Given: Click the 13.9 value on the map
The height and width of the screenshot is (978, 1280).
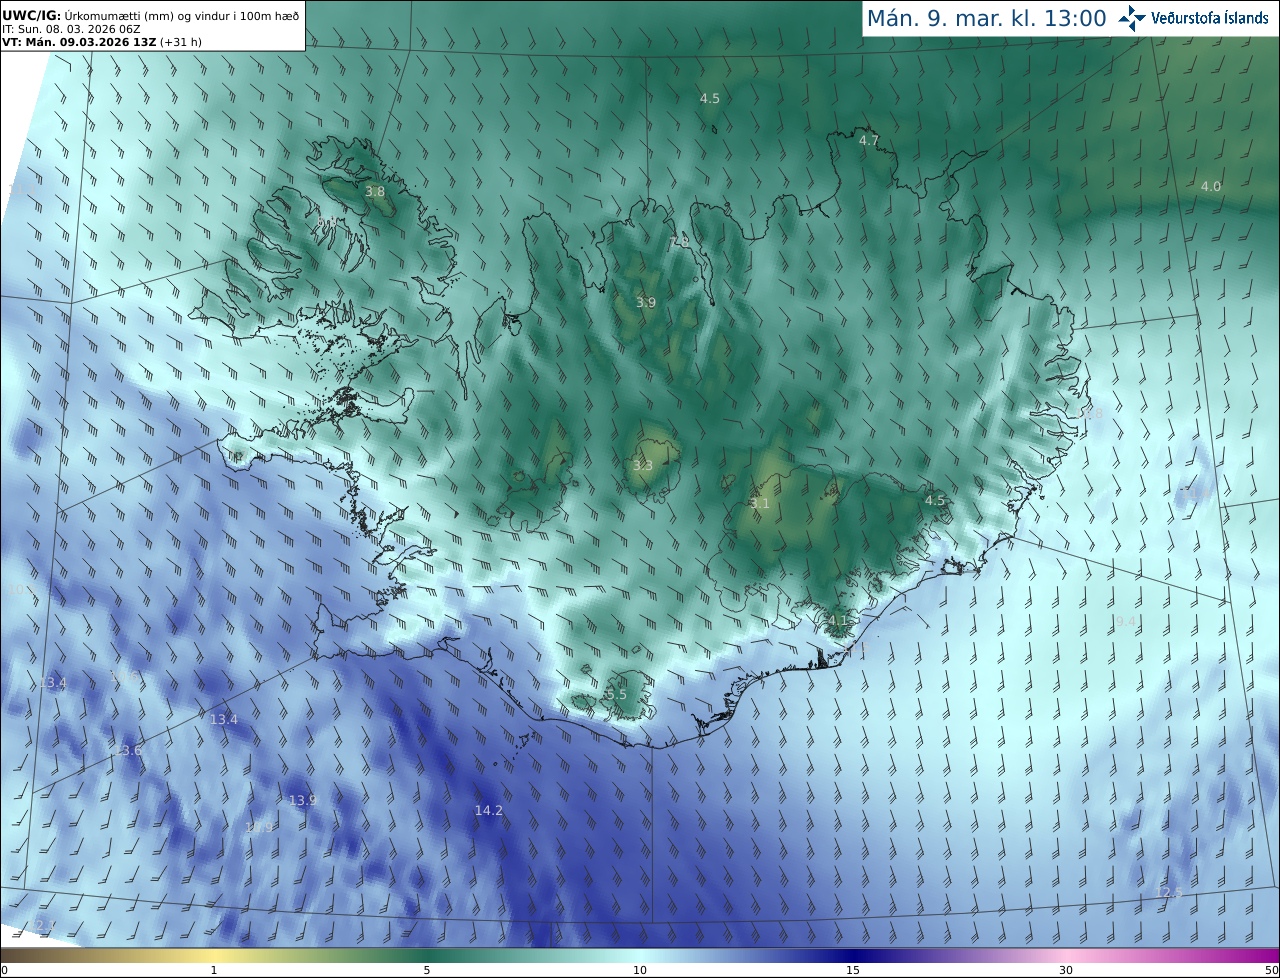Looking at the screenshot, I should pos(303,801).
